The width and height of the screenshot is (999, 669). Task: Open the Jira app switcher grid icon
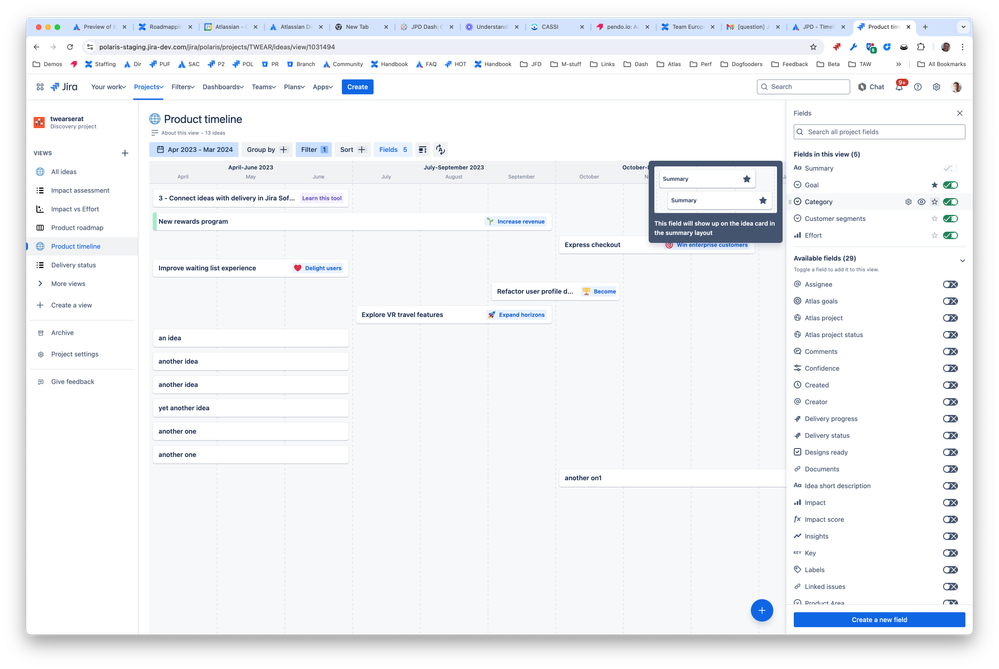pyautogui.click(x=40, y=87)
